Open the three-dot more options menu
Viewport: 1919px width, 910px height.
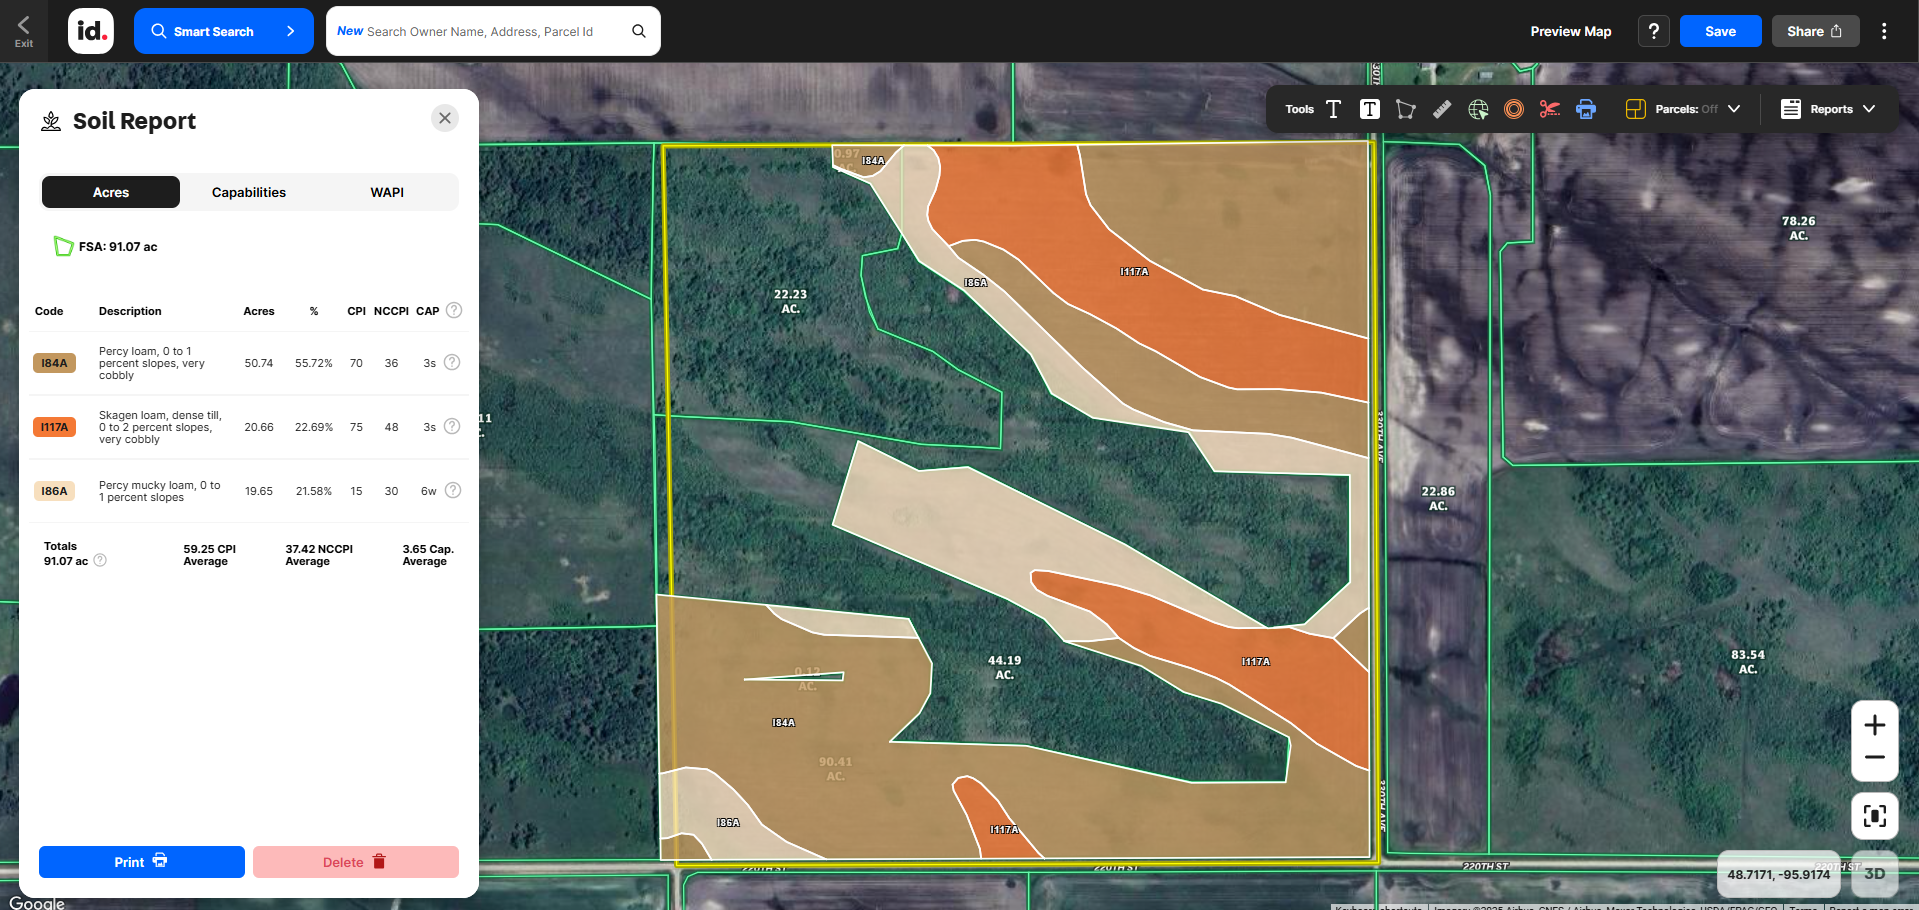click(x=1884, y=31)
